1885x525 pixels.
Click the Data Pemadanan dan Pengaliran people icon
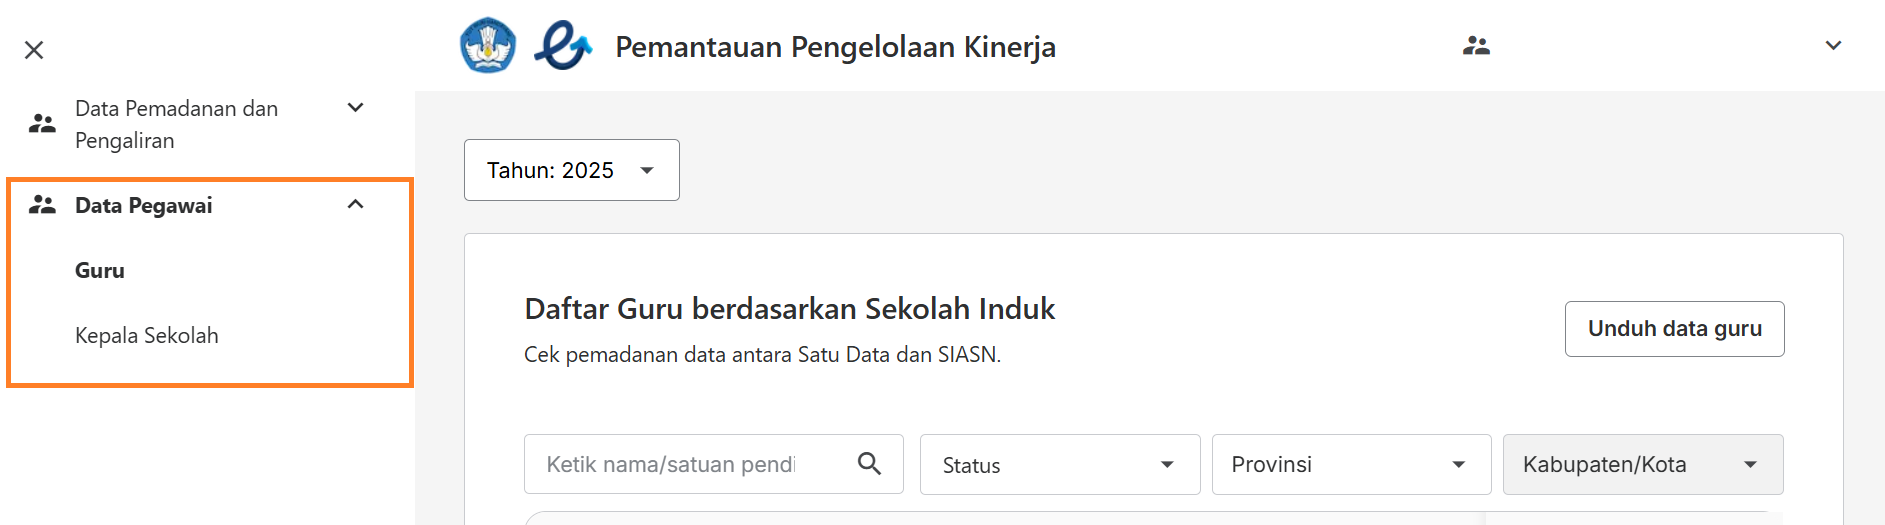pos(42,124)
